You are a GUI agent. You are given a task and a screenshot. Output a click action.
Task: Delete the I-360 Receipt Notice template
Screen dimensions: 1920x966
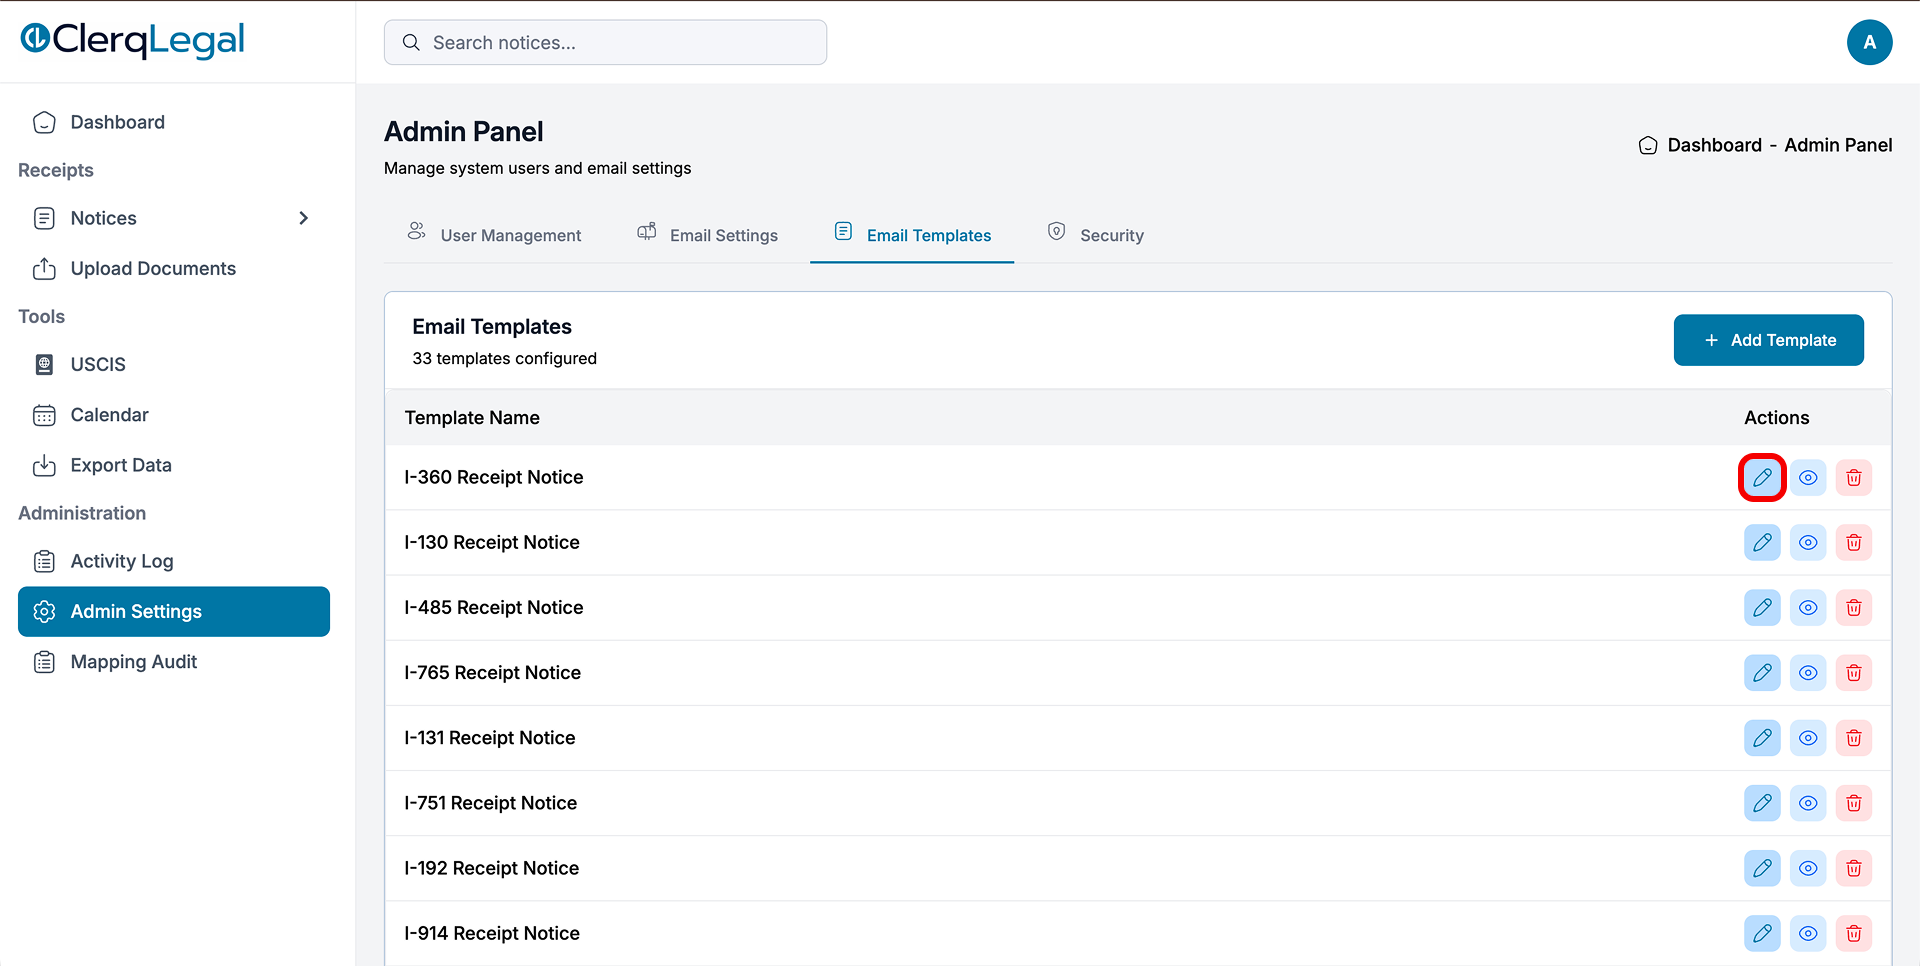pos(1854,478)
